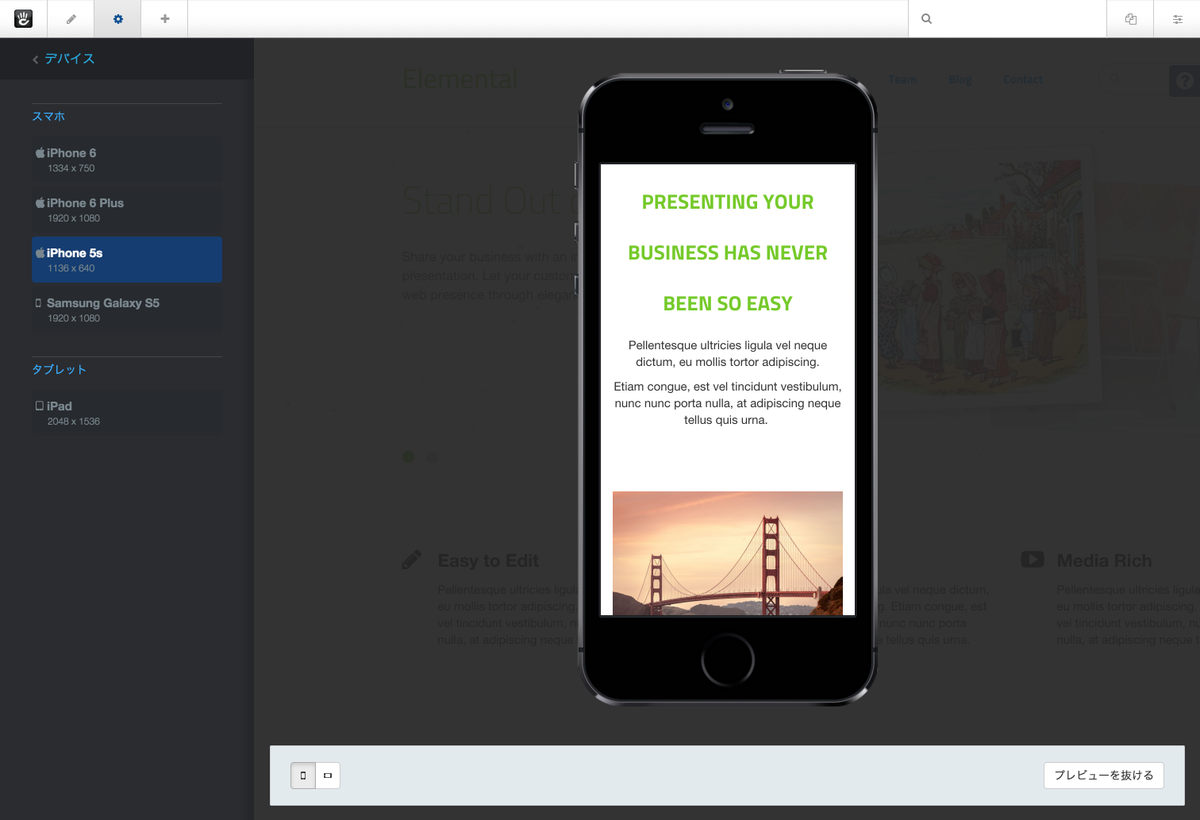Click the first green slider dot
Image resolution: width=1200 pixels, height=820 pixels.
(408, 457)
